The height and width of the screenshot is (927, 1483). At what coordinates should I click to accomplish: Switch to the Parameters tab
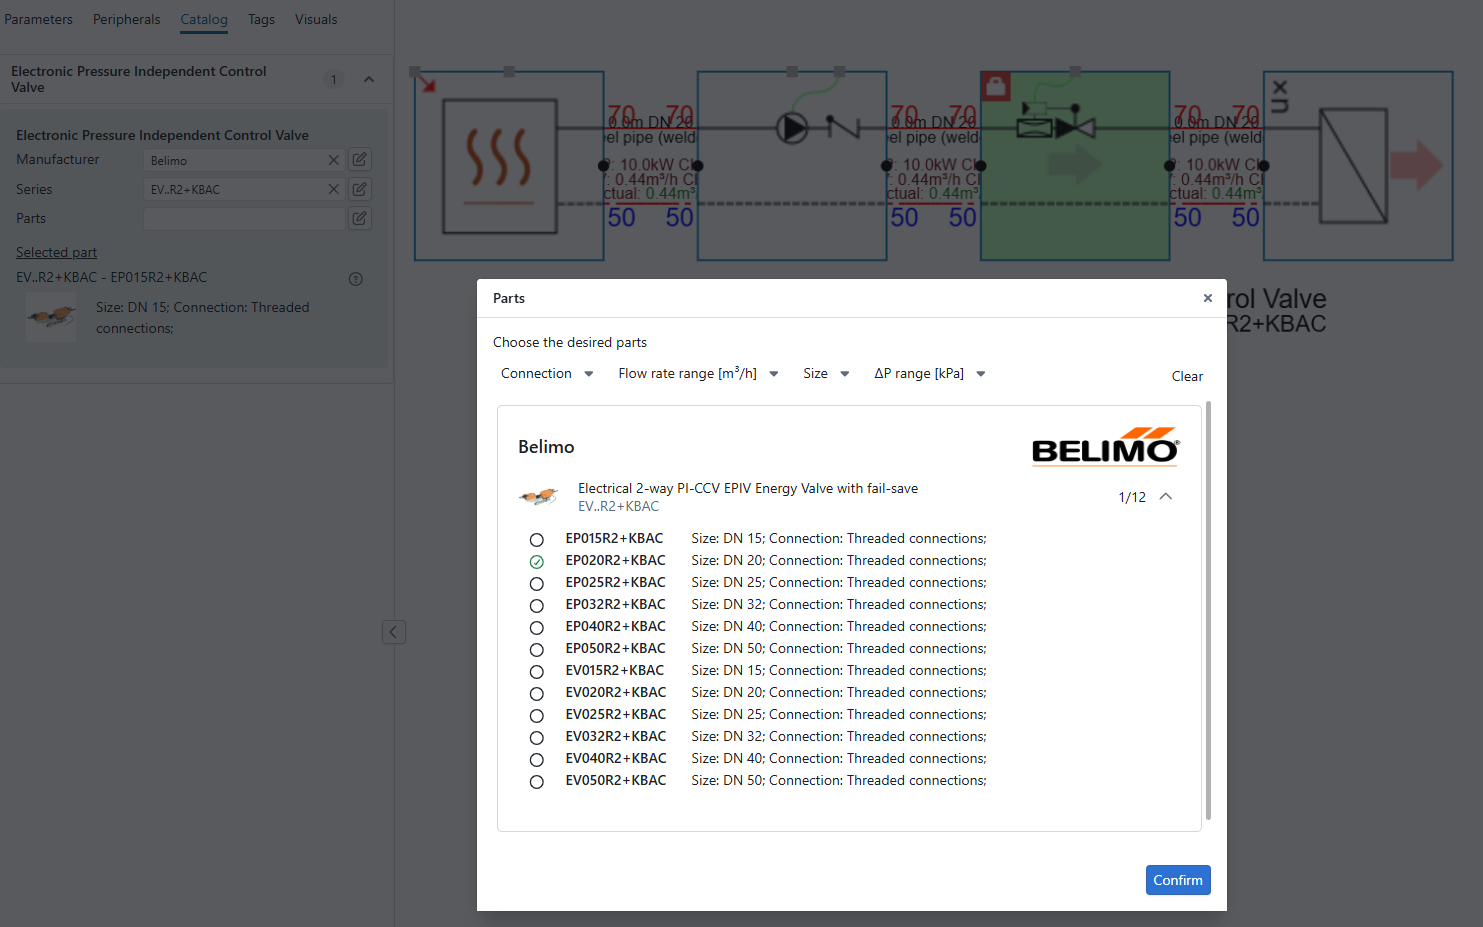(38, 19)
